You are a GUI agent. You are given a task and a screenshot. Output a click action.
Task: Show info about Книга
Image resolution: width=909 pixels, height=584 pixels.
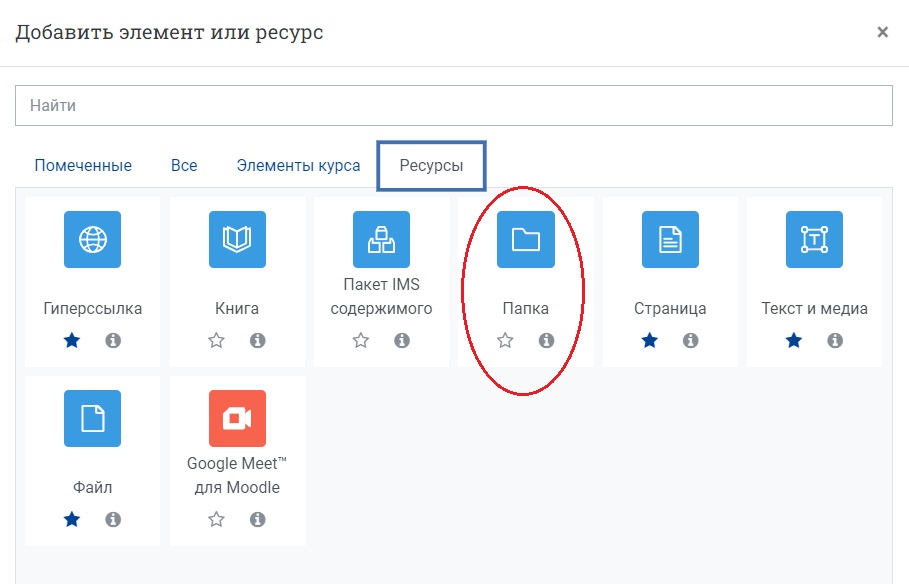coord(257,340)
